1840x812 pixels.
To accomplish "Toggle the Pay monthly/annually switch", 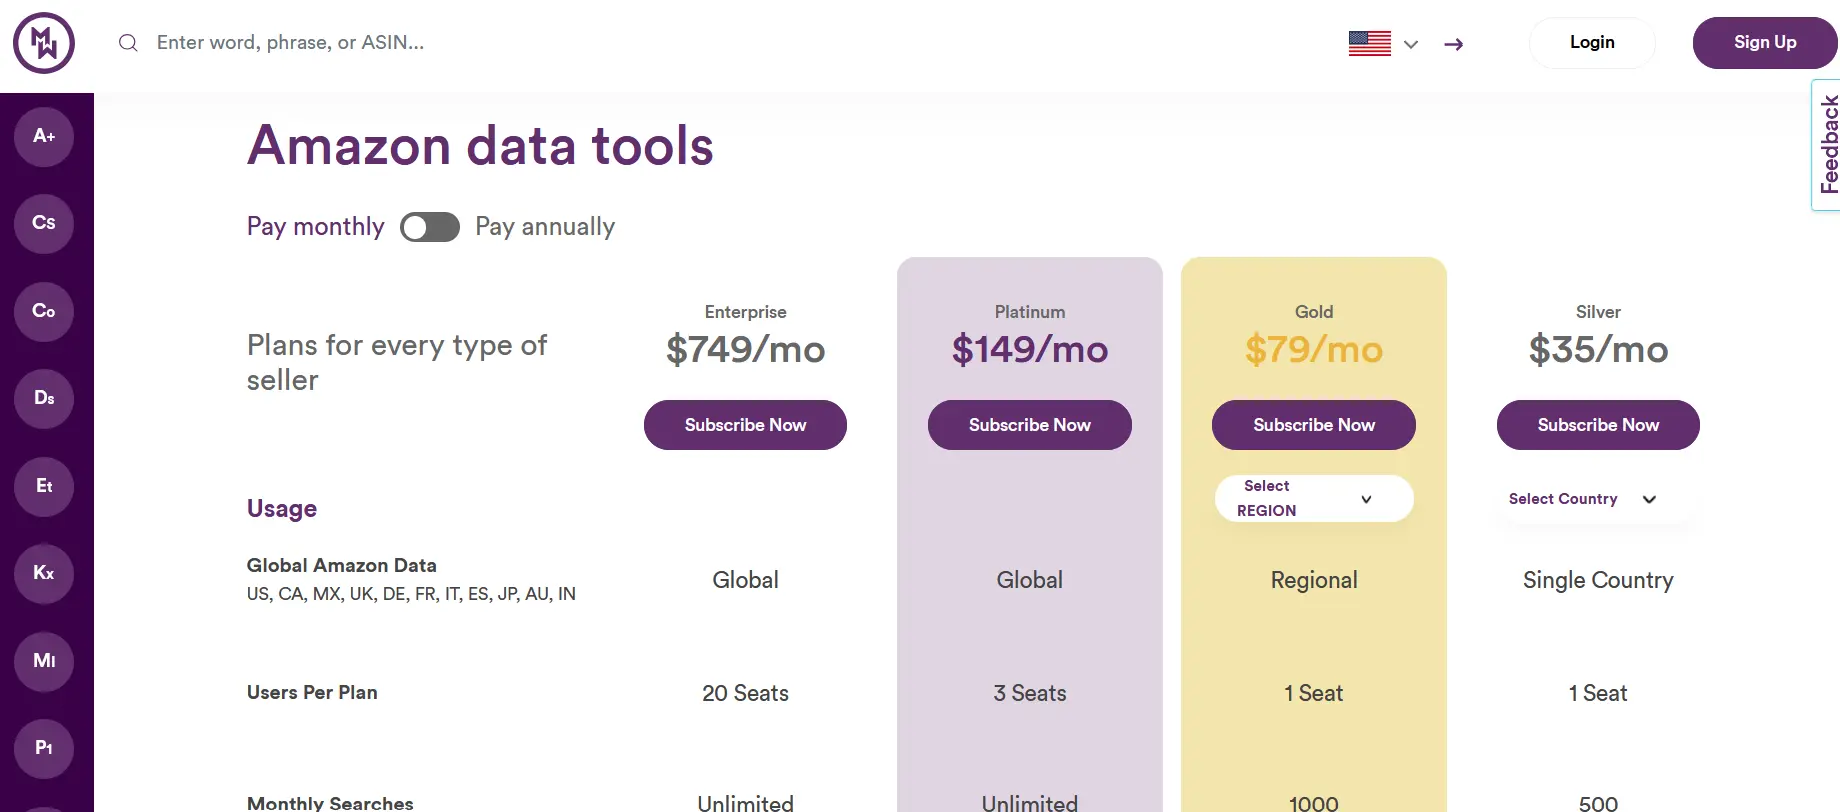I will coord(430,227).
